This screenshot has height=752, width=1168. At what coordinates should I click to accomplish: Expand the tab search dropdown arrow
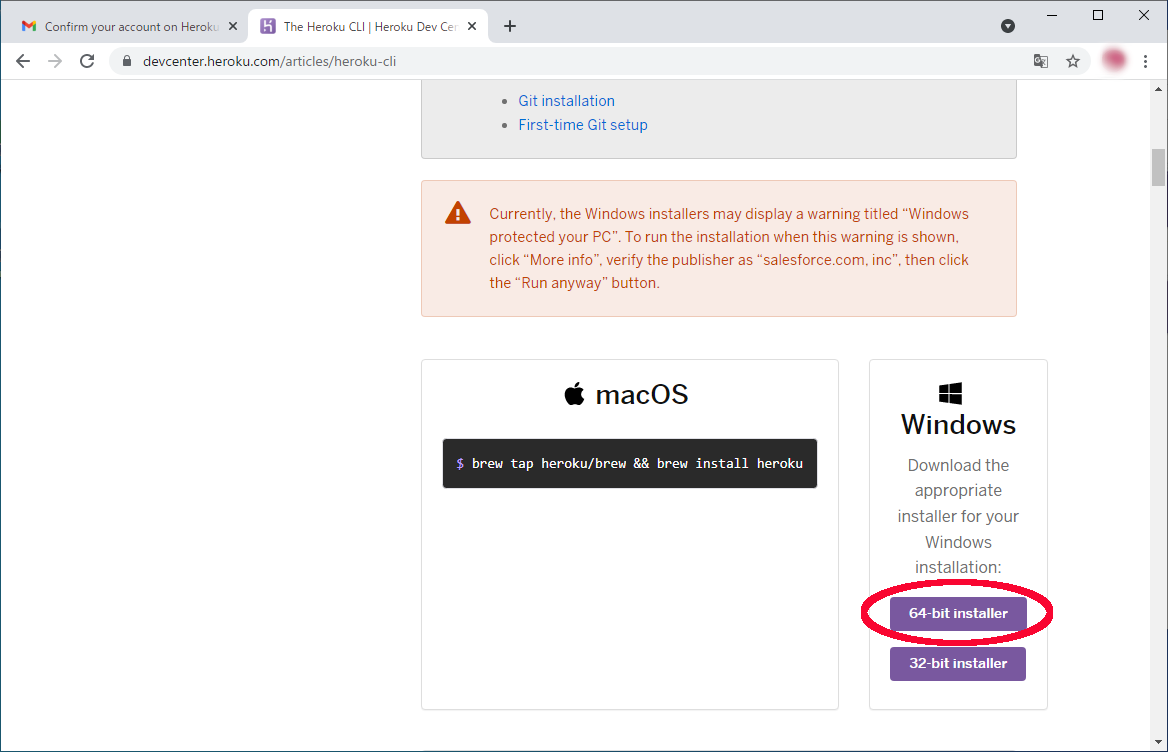1008,26
